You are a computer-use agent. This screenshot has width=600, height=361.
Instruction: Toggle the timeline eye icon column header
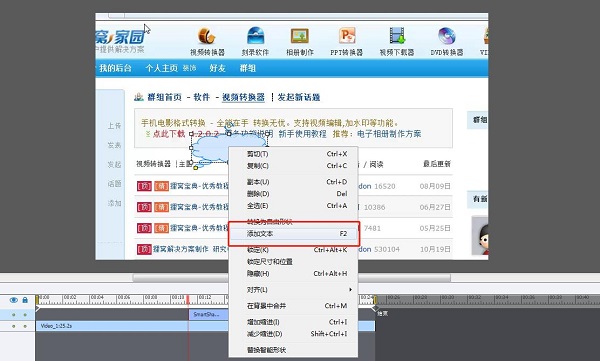(x=14, y=300)
